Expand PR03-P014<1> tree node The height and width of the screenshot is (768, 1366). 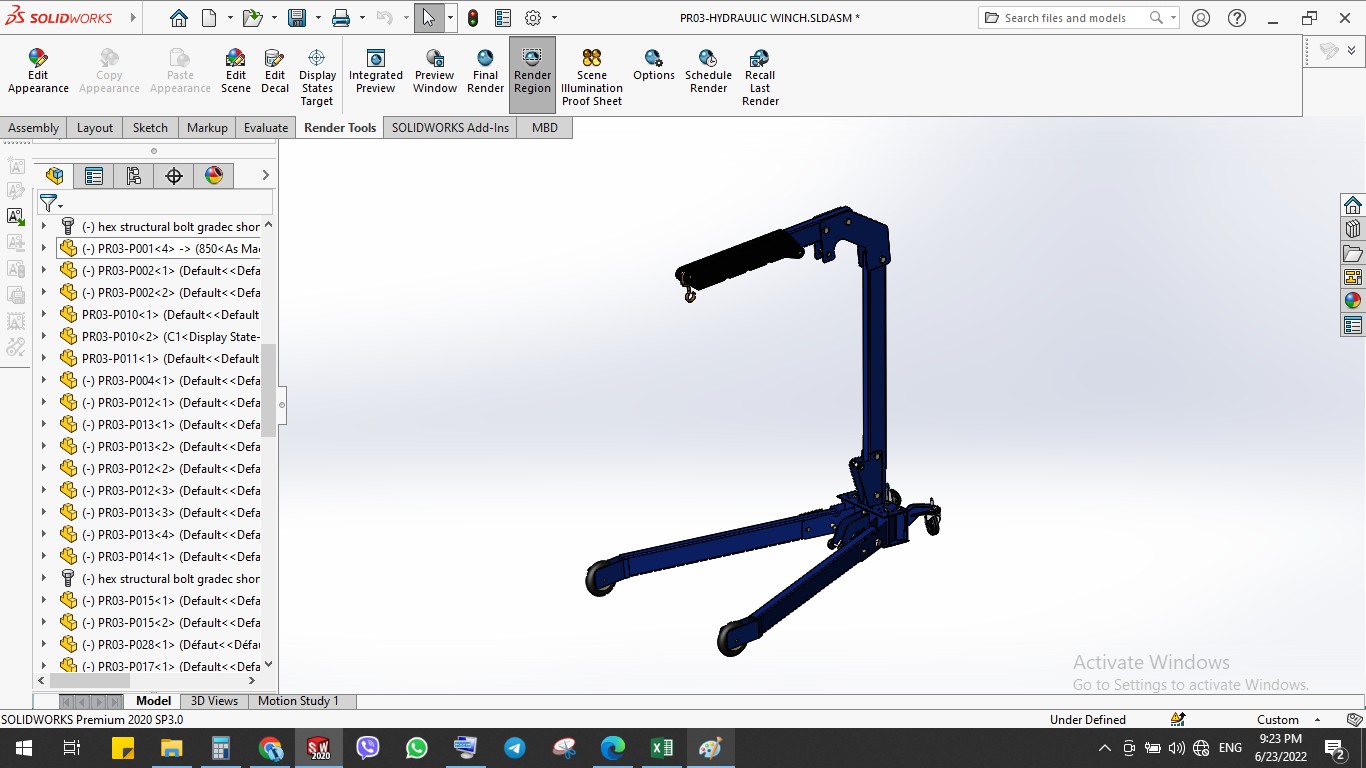(43, 557)
